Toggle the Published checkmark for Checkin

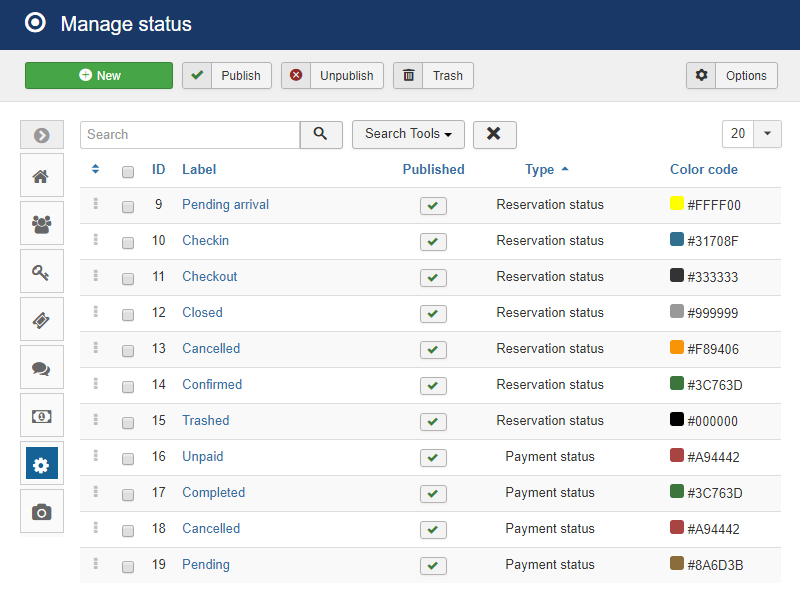click(433, 241)
